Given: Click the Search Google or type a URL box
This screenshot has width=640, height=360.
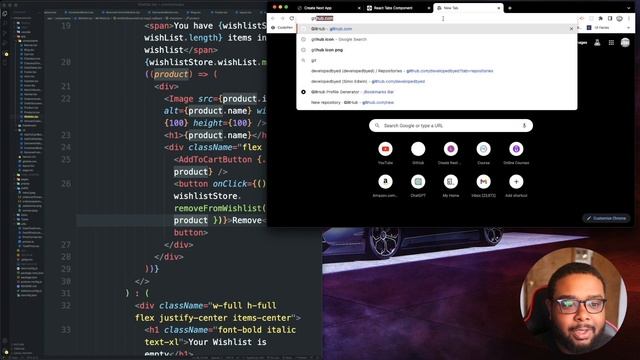Looking at the screenshot, I should 451,126.
